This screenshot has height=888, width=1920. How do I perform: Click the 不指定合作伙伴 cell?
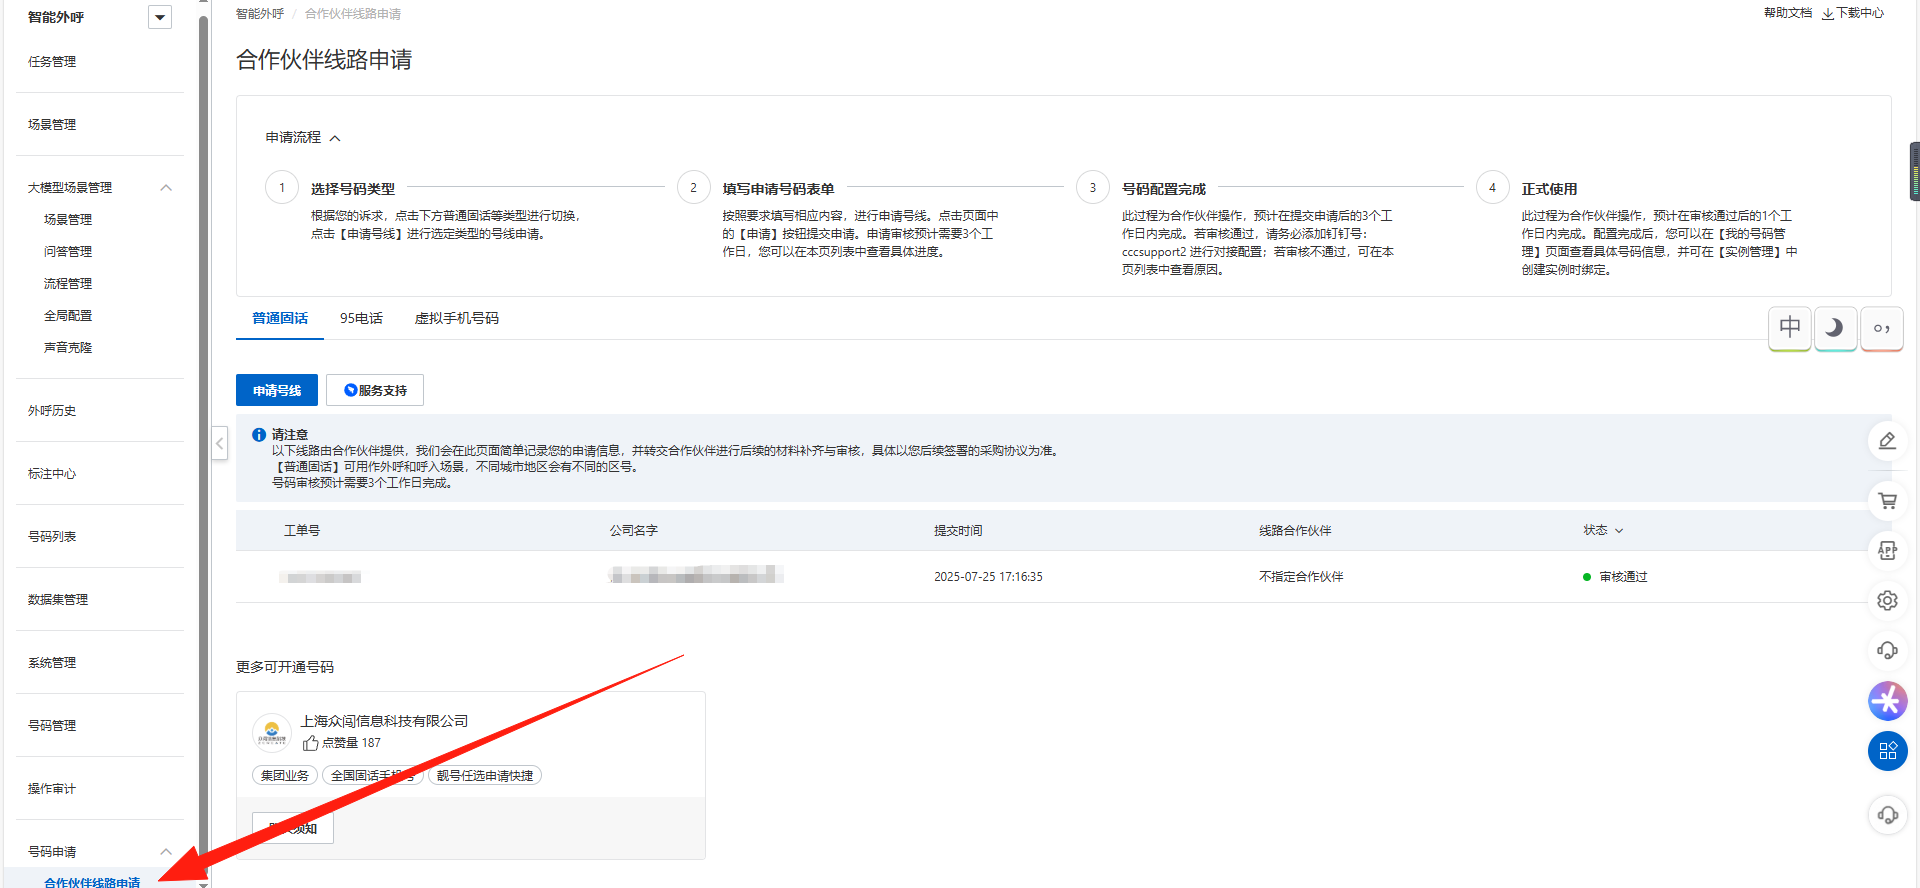1301,577
